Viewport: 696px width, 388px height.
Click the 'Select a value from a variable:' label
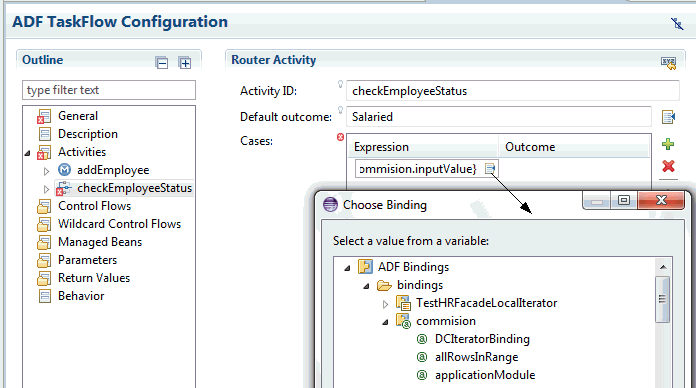[x=411, y=241]
